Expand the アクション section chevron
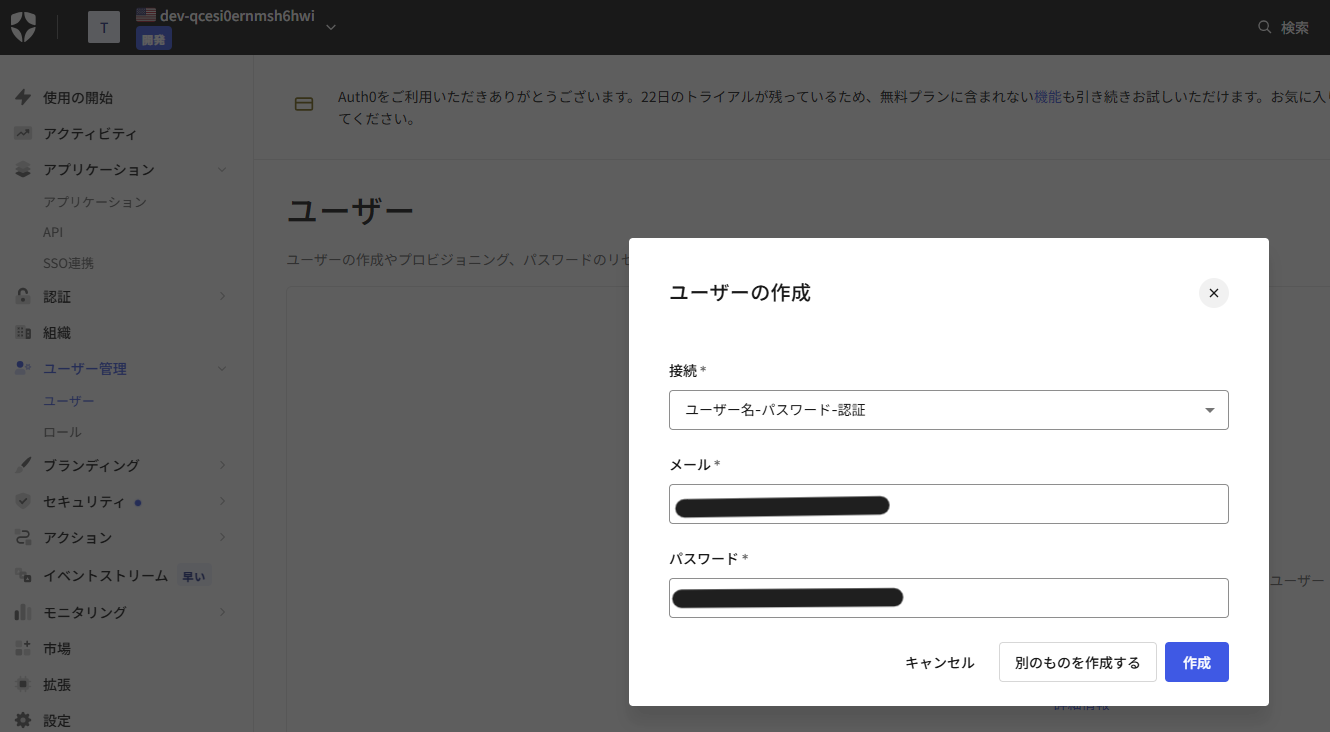Image resolution: width=1330 pixels, height=732 pixels. [222, 537]
